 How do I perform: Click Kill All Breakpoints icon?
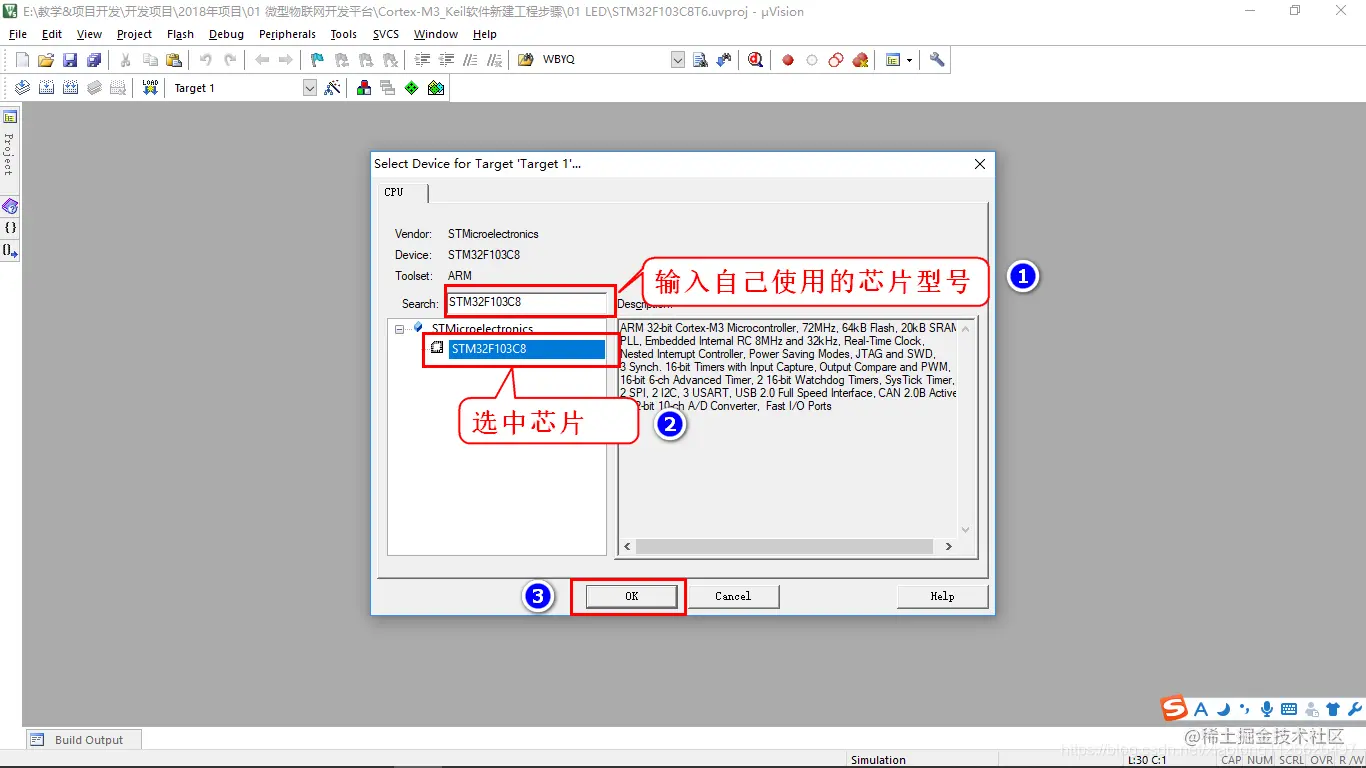(x=860, y=60)
